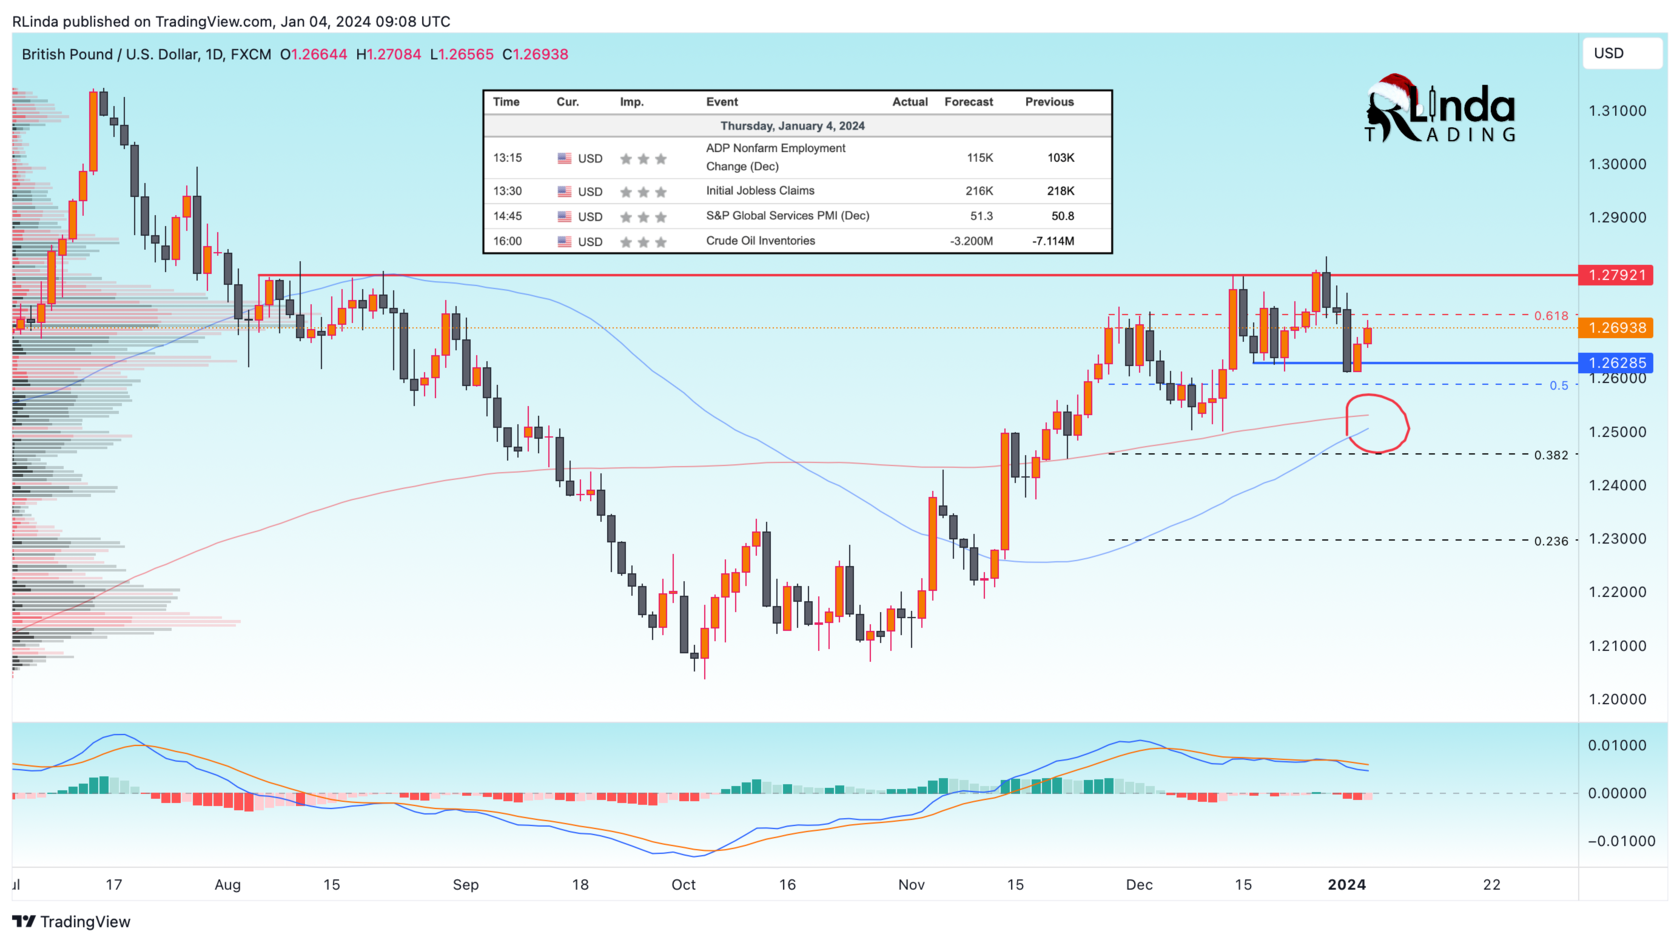Click the Aug label on time axis
The image size is (1680, 943).
228,884
